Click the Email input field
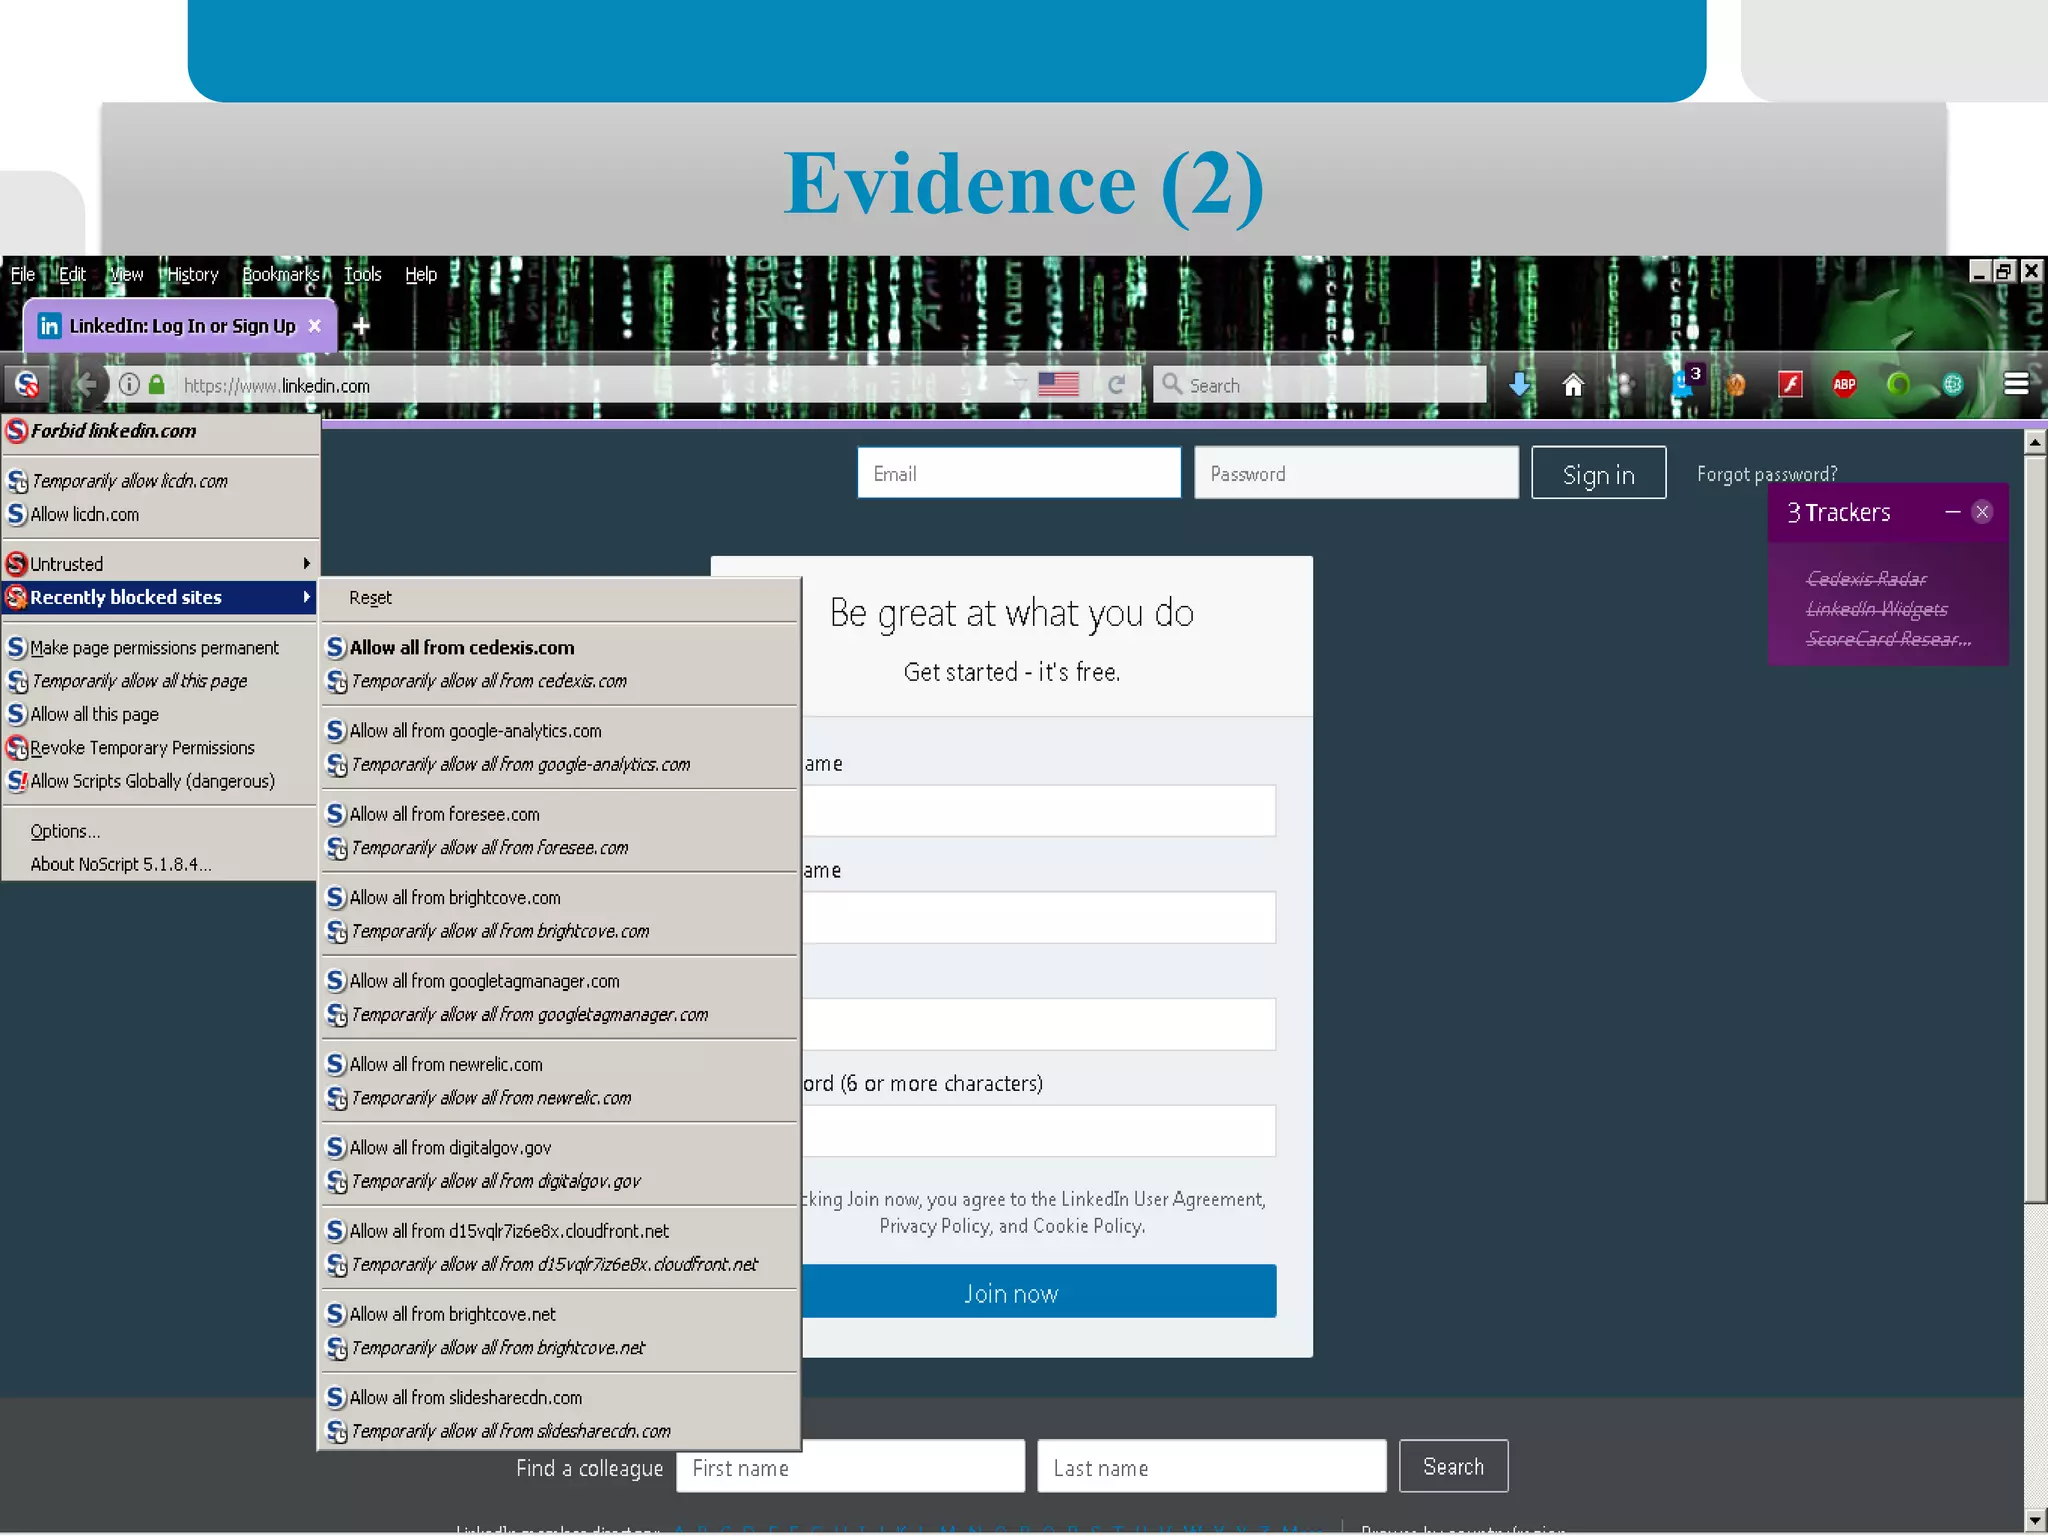Viewport: 2048px width, 1536px height. coord(1019,473)
